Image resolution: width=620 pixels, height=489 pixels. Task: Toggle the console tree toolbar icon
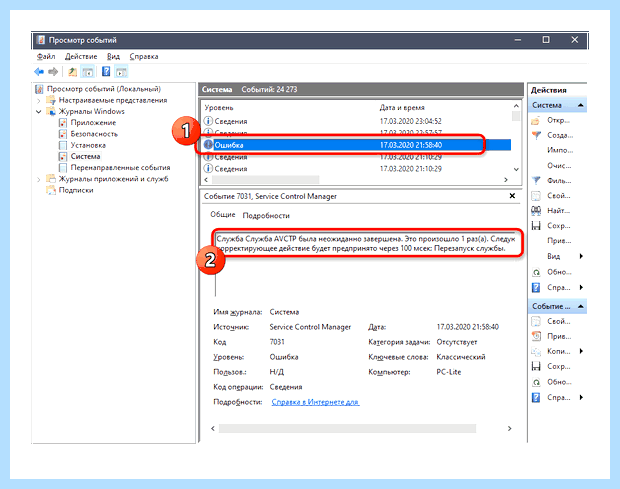tap(87, 72)
